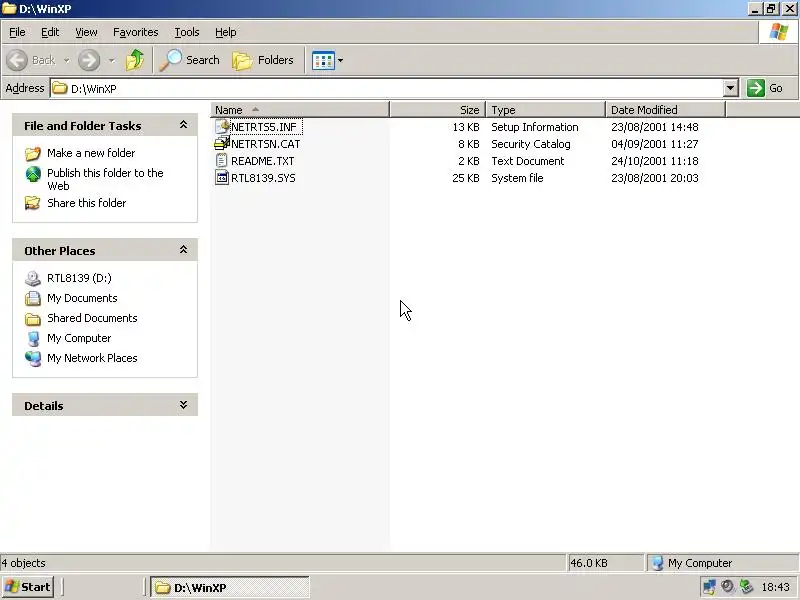Viewport: 800px width, 600px height.
Task: Sort files by Type column
Action: (x=545, y=110)
